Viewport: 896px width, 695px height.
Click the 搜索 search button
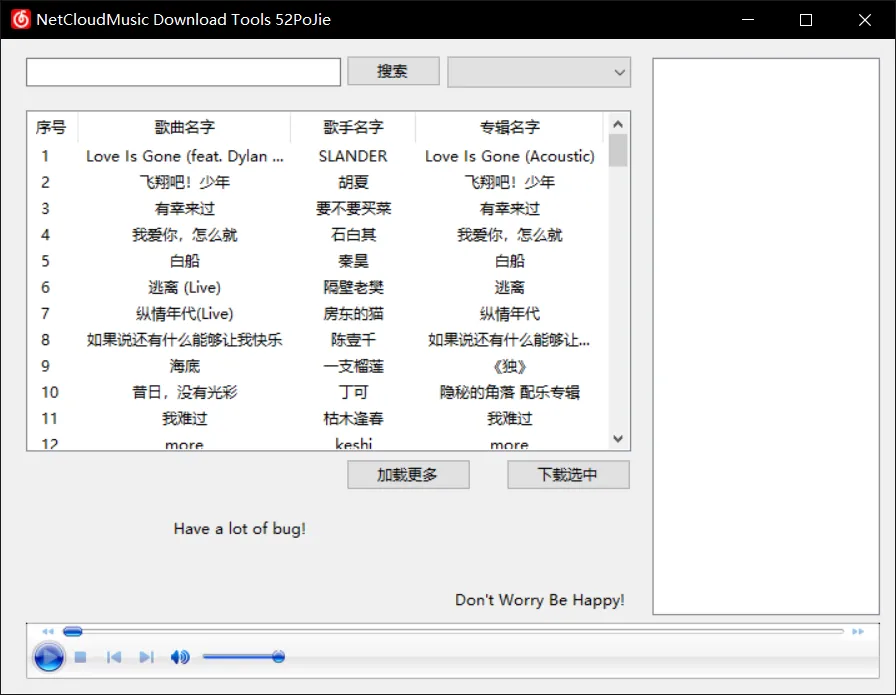(393, 71)
